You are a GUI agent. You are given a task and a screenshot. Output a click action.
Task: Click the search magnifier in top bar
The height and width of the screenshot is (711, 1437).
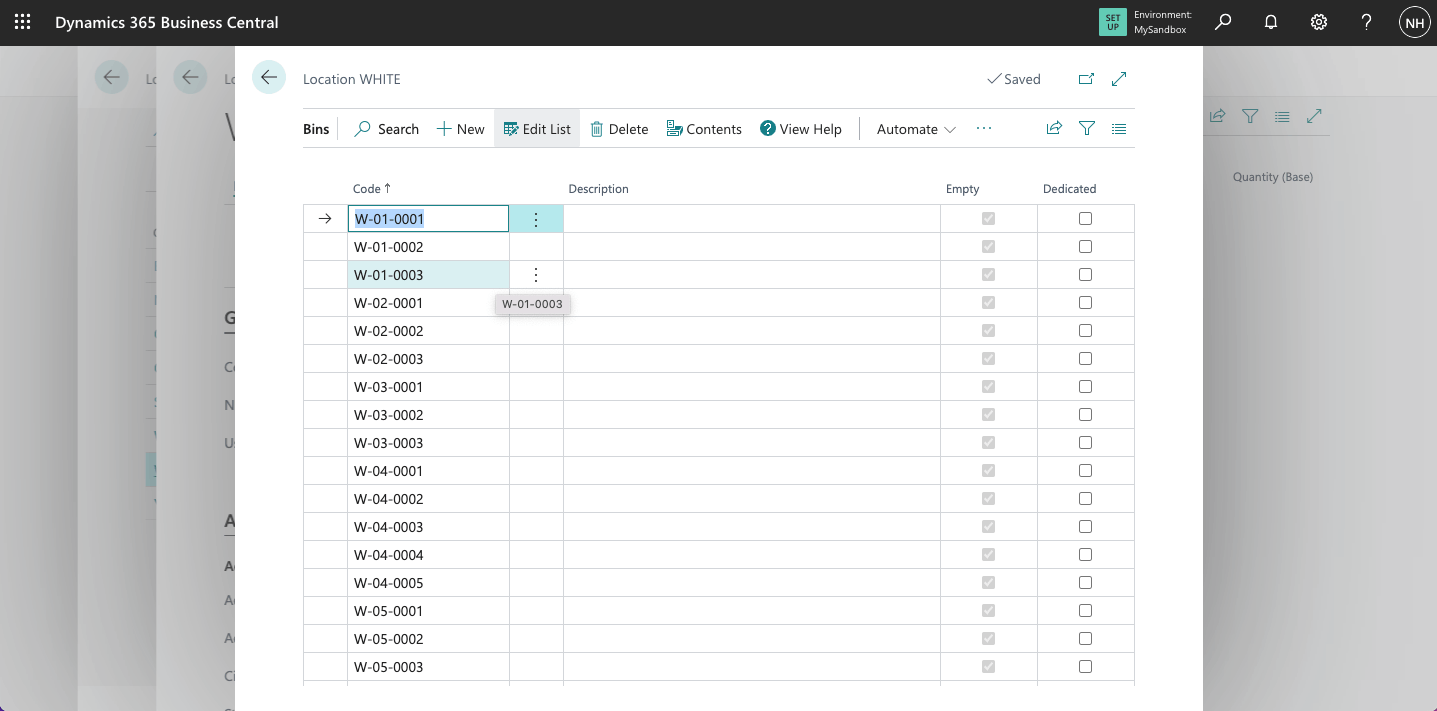tap(1222, 22)
